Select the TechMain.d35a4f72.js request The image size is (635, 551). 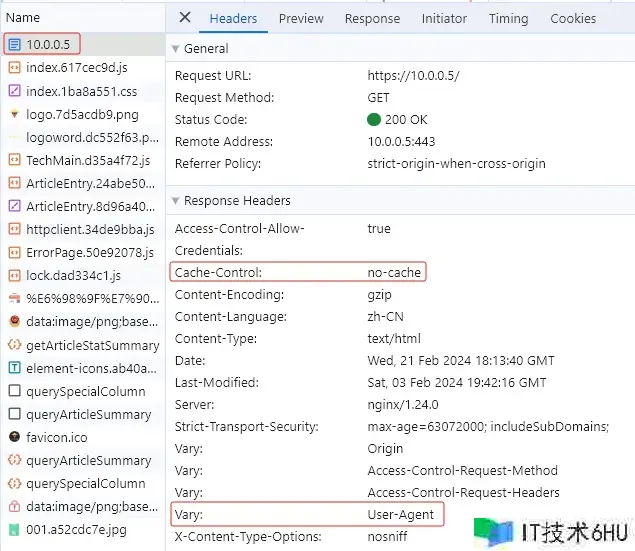coord(88,160)
